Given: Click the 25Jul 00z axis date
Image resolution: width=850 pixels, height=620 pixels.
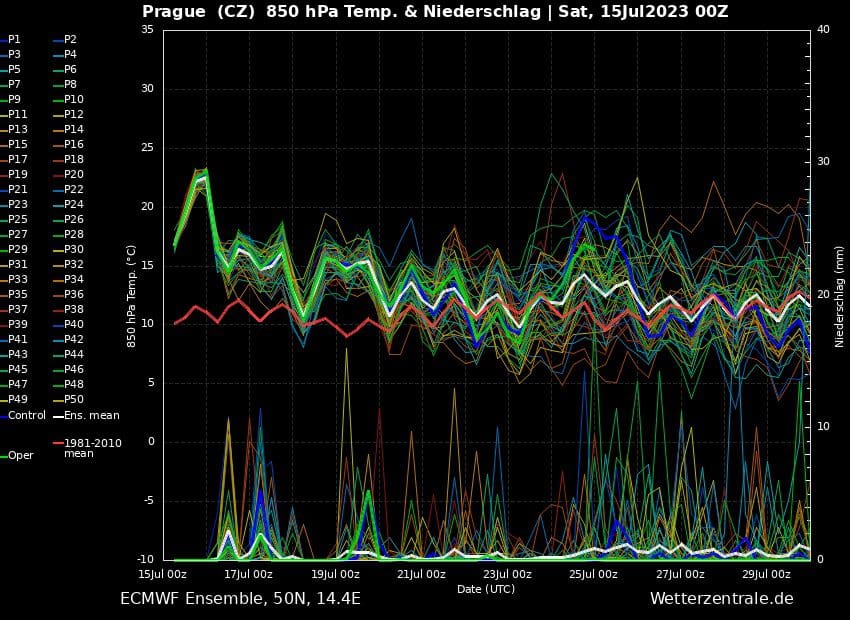Looking at the screenshot, I should tap(594, 574).
